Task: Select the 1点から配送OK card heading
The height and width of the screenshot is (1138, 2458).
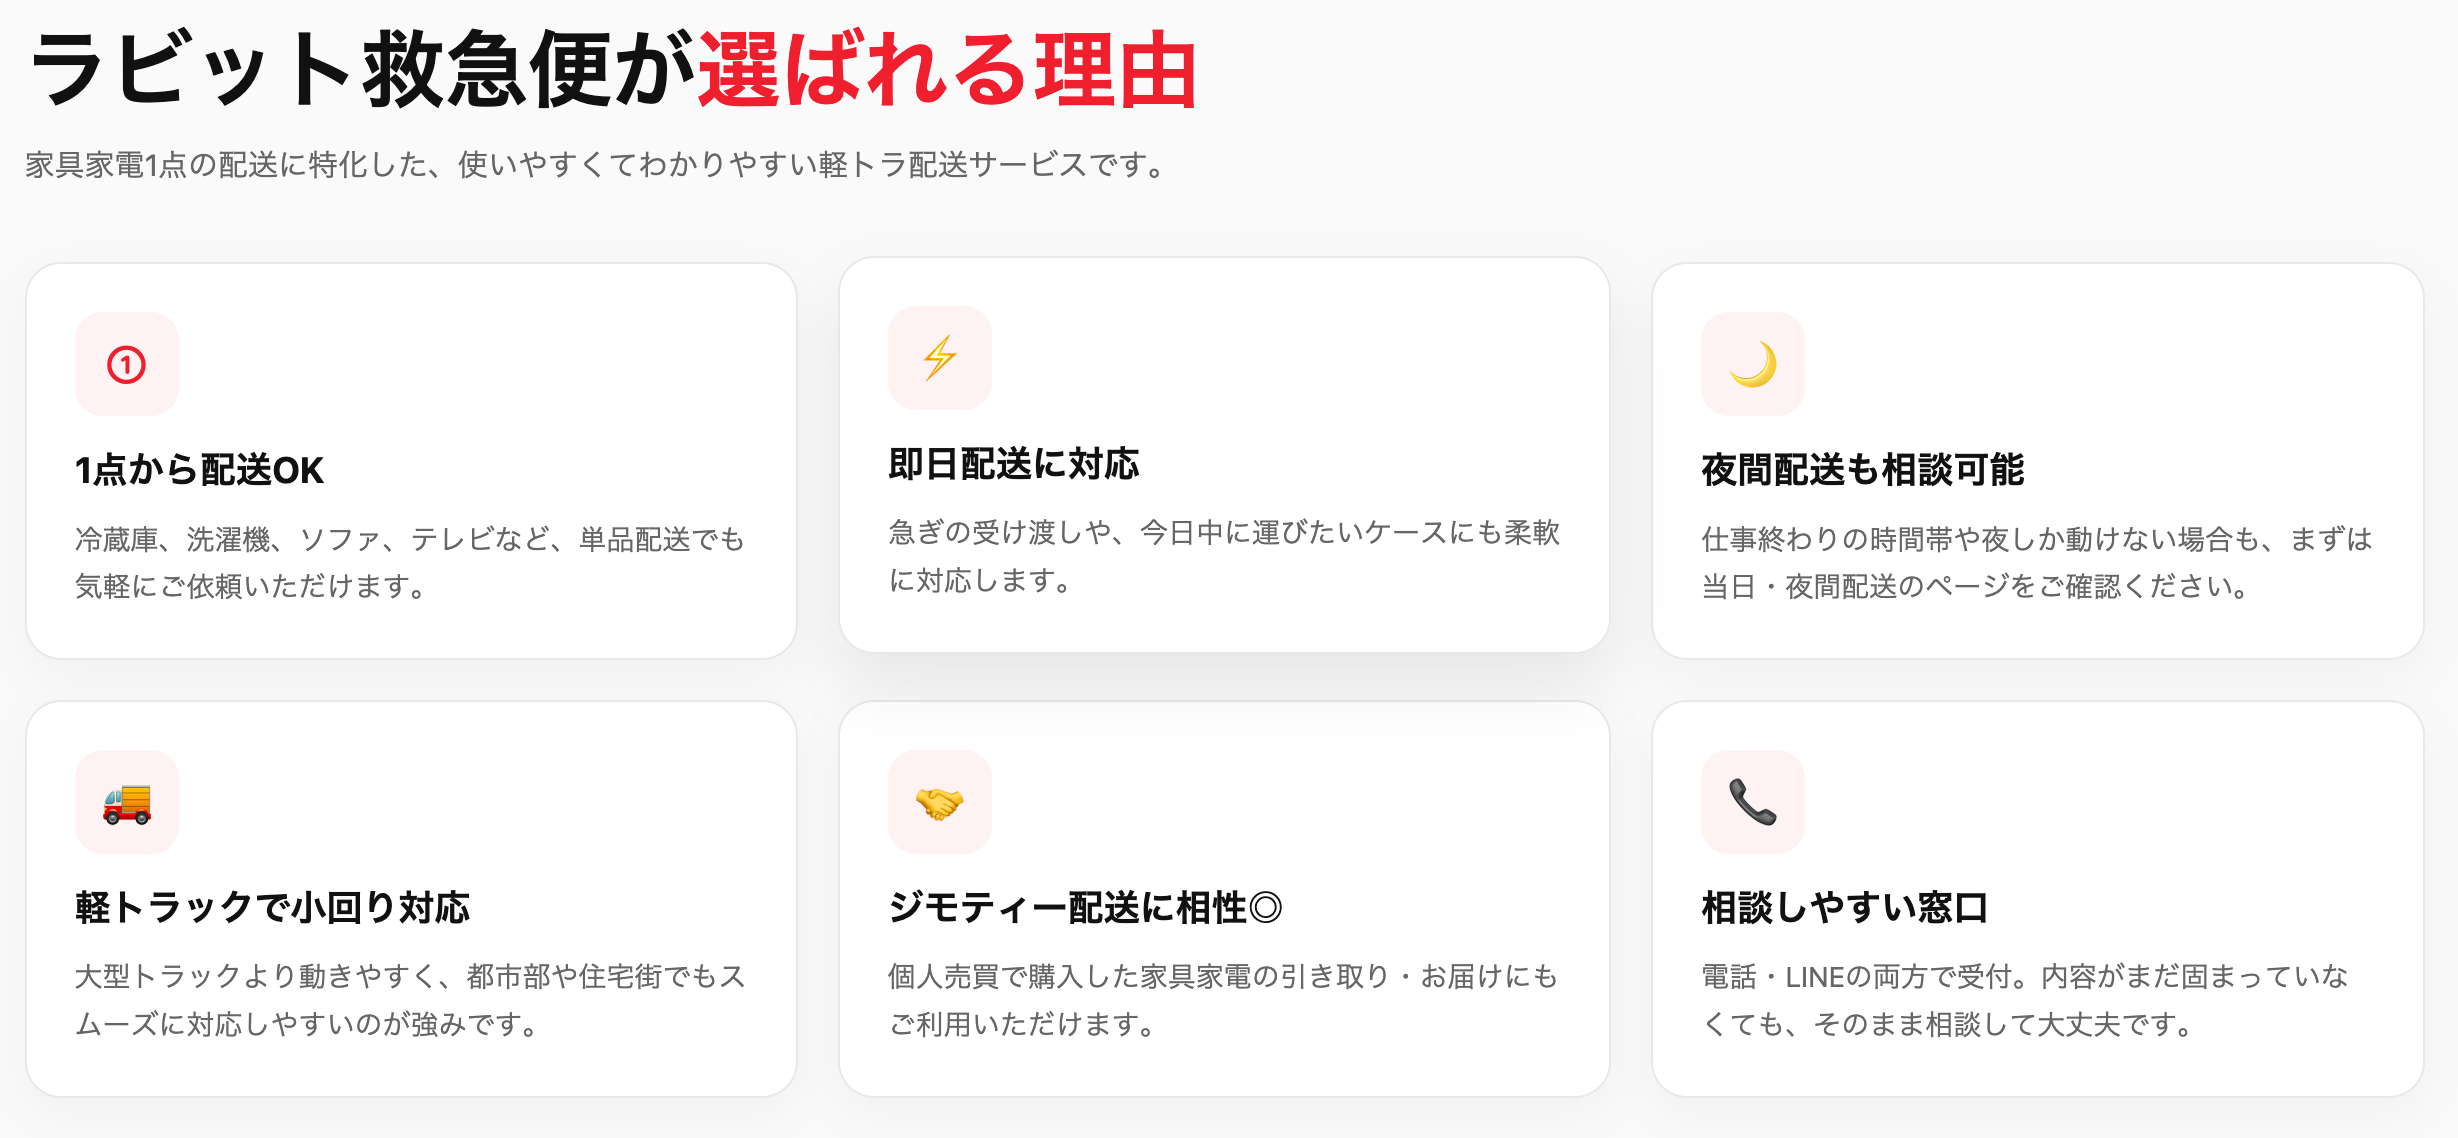Action: point(200,470)
